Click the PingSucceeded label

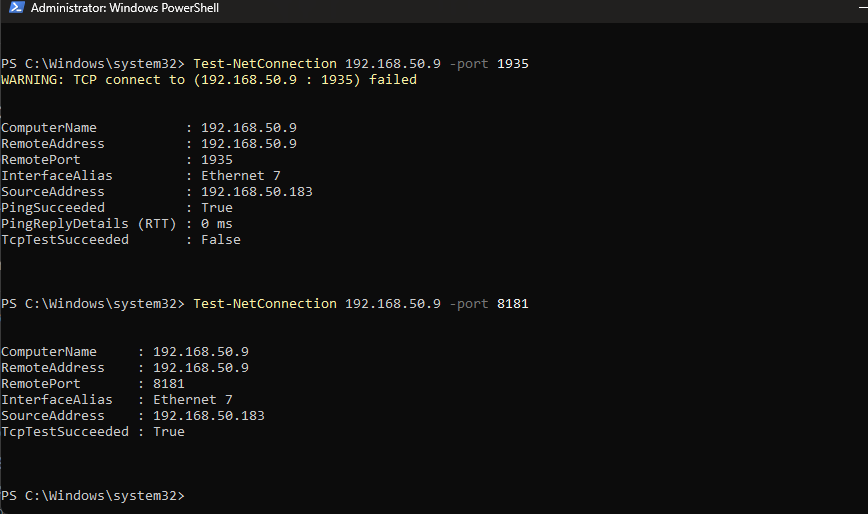(53, 208)
